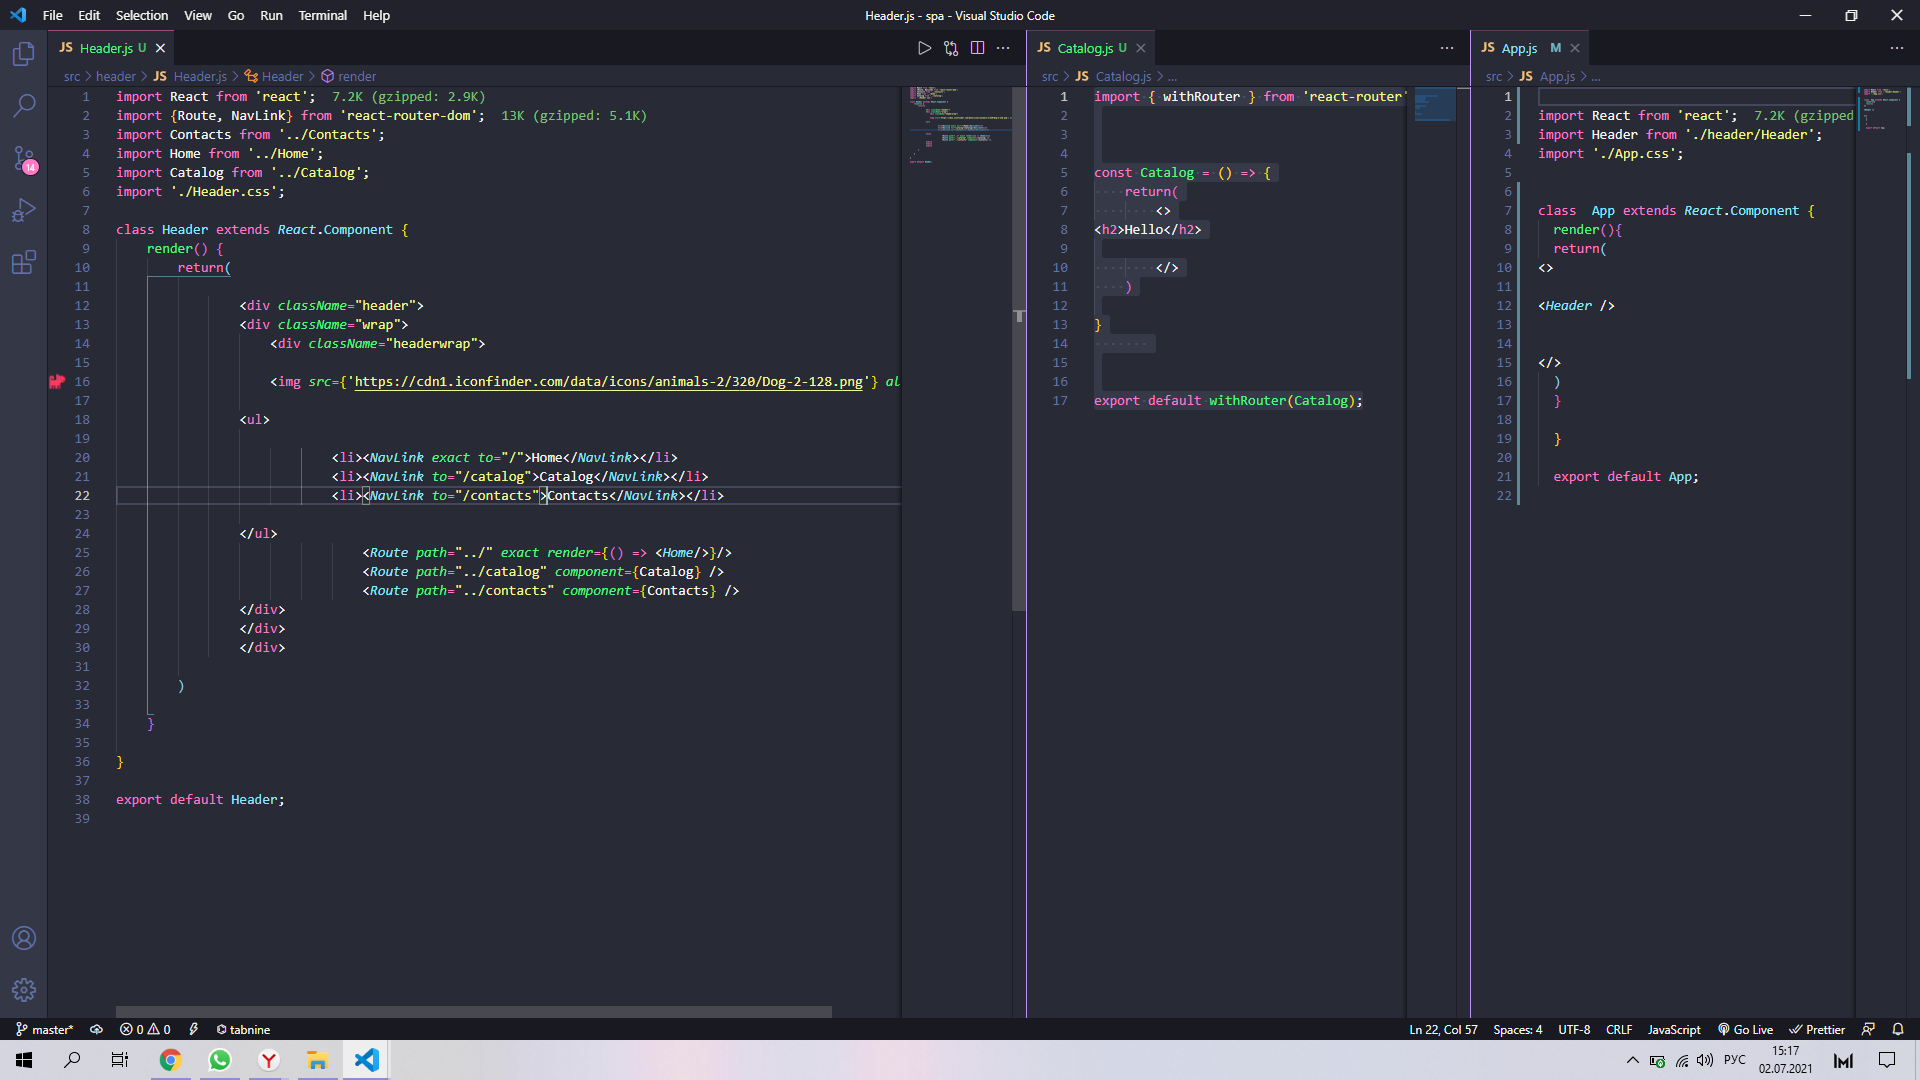Close the Catalog.js tab

coord(1140,48)
